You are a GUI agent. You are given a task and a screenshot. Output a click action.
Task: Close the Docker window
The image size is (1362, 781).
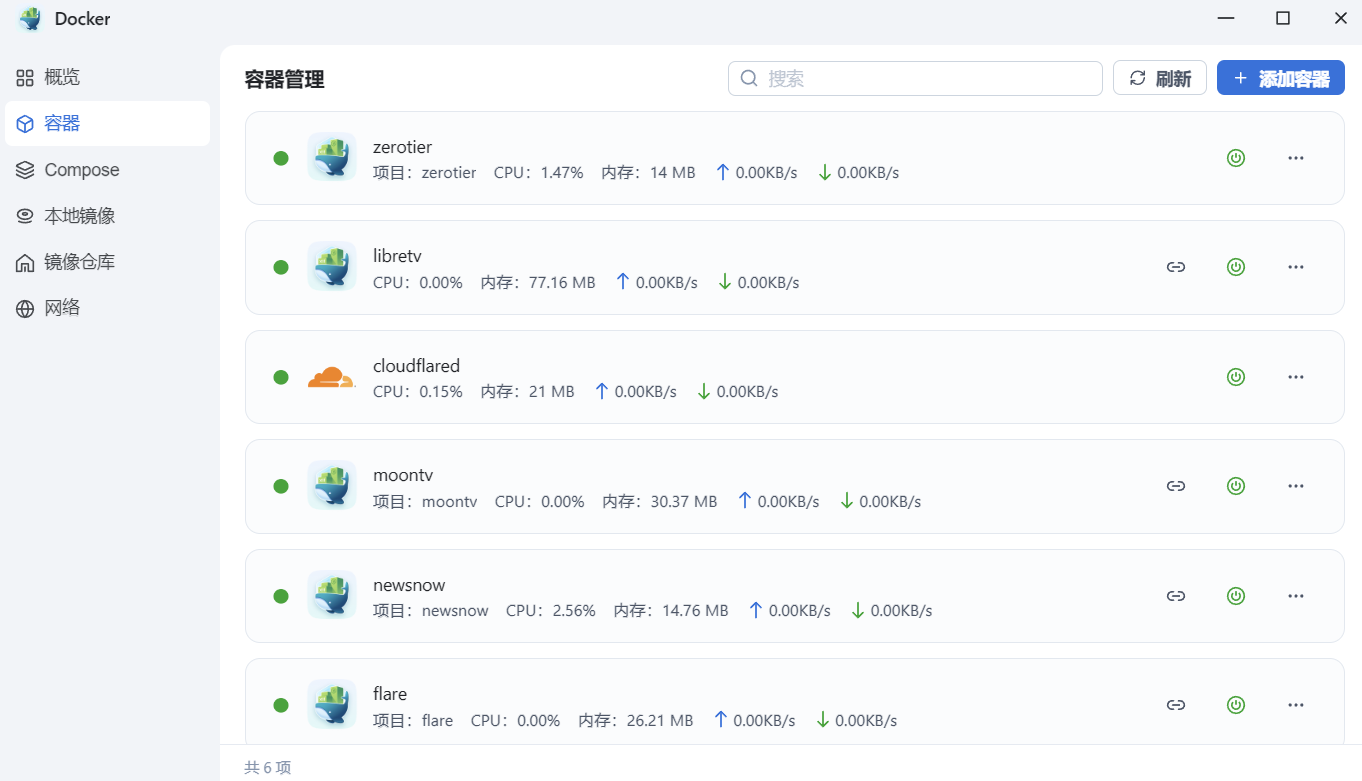pos(1341,18)
